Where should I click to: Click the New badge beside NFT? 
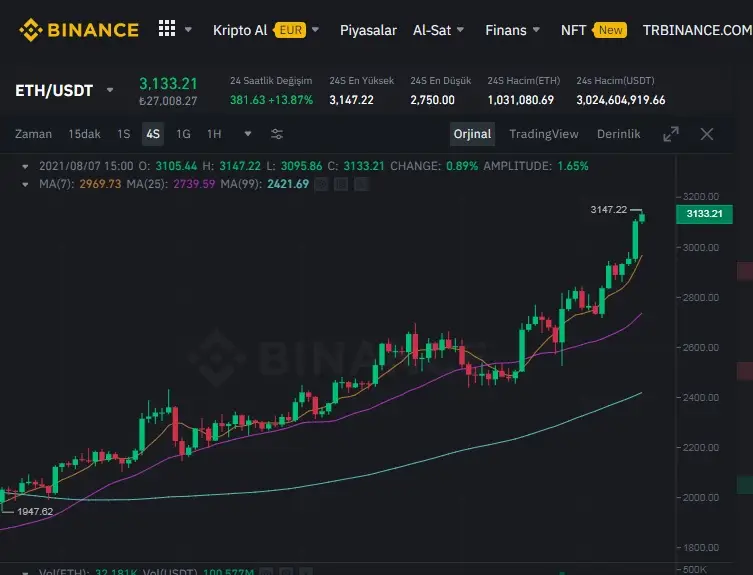click(x=610, y=30)
